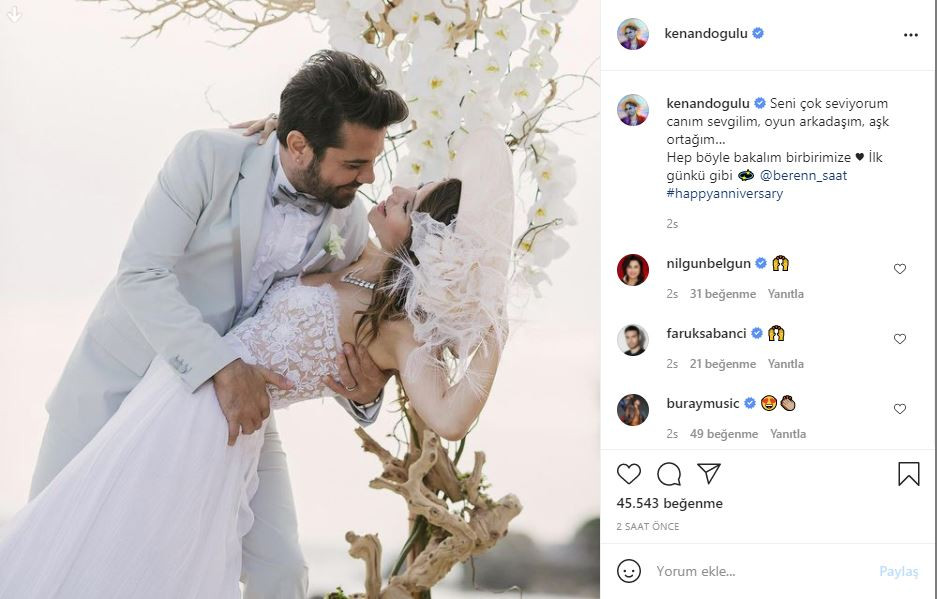
Task: Open nilgunbelgun's avatar
Action: click(x=633, y=270)
